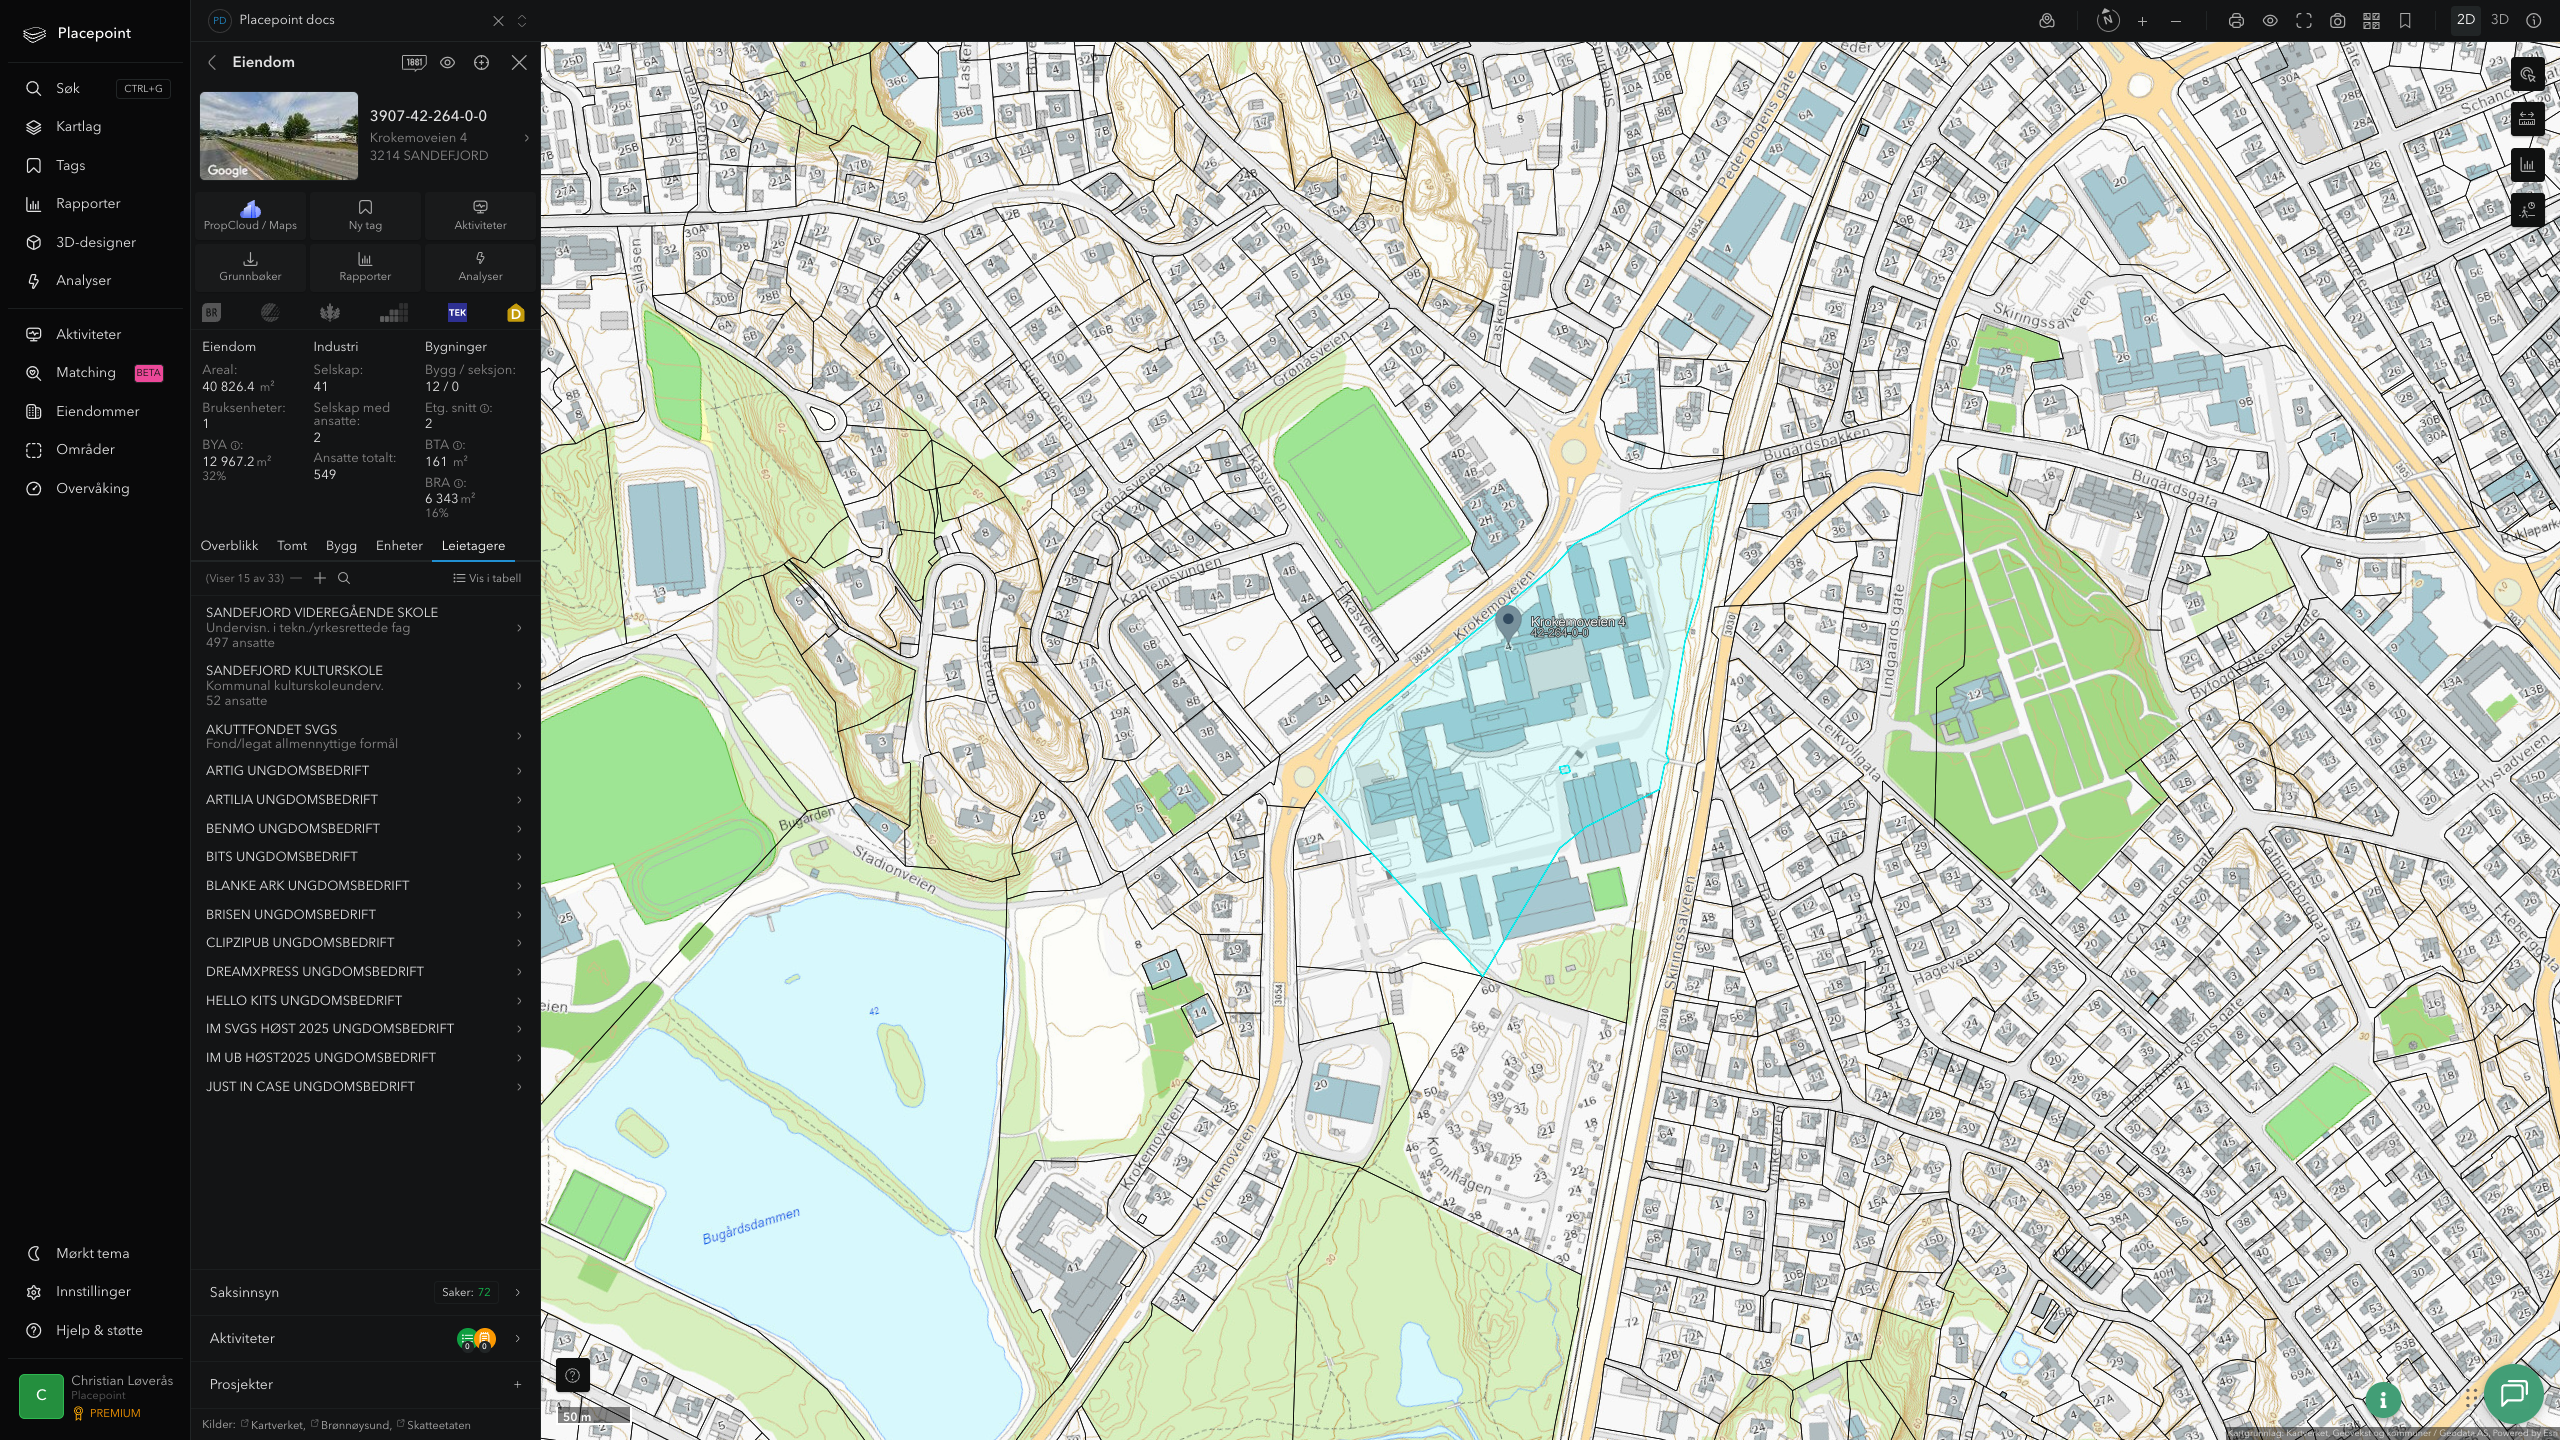Reset map orientation with north compass
This screenshot has height=1440, width=2560.
tap(2108, 20)
